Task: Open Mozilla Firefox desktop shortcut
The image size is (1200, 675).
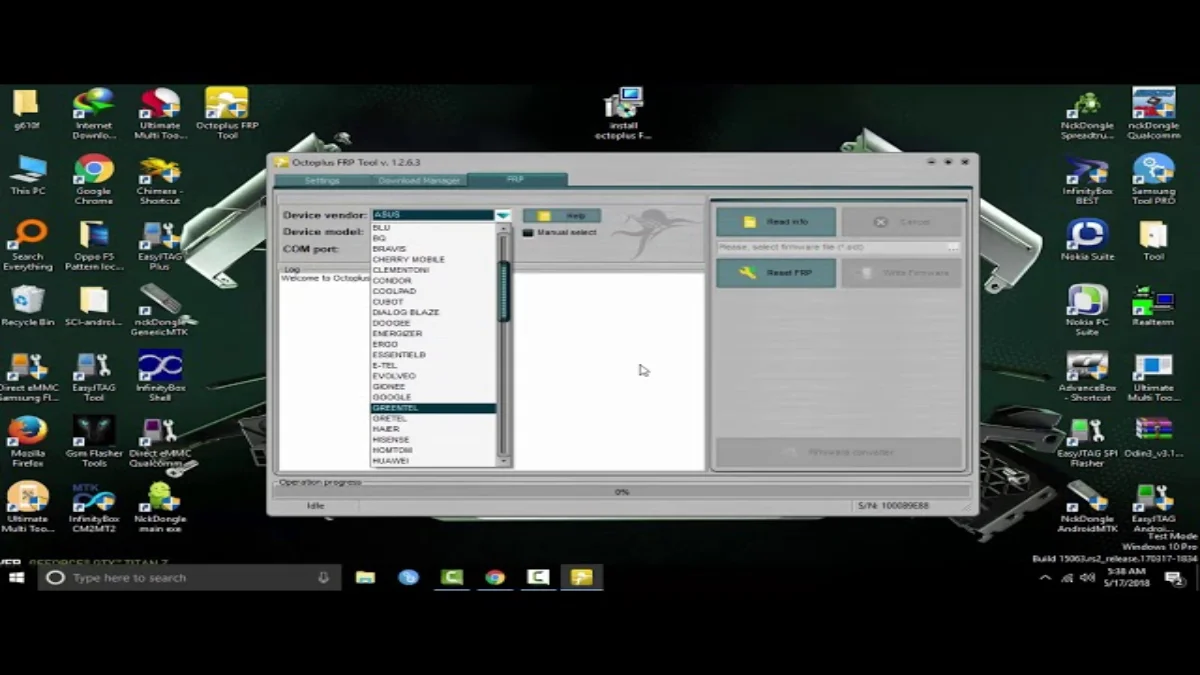Action: pyautogui.click(x=27, y=443)
